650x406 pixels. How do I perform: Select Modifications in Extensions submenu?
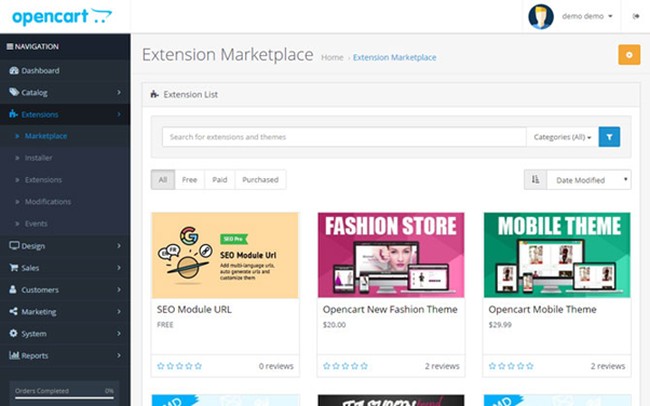[47, 202]
